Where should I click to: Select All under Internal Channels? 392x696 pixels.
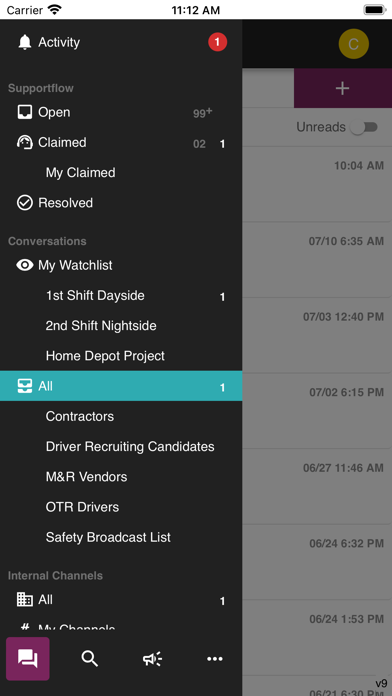coord(121,600)
